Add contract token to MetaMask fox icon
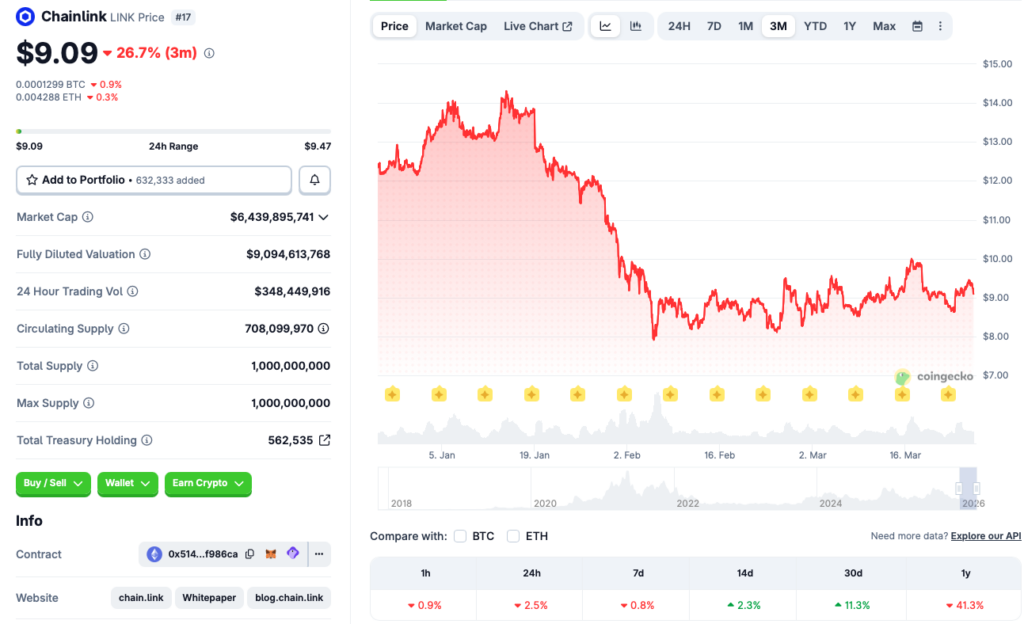Screen dimensions: 1024x624 tap(271, 554)
